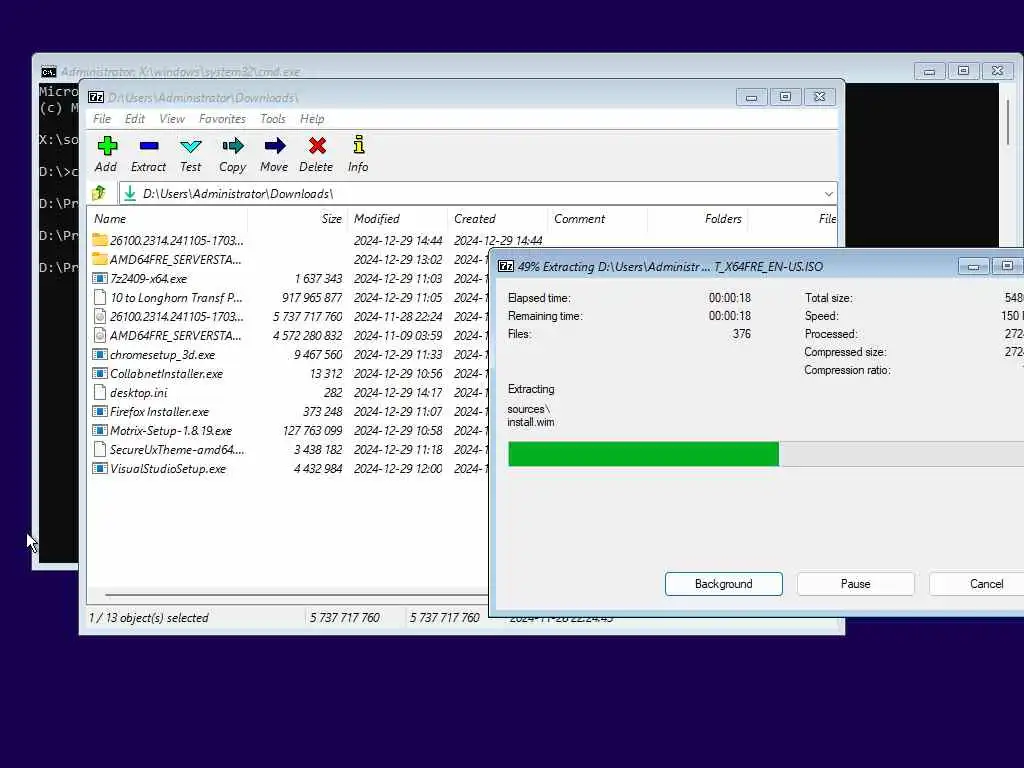Open the Edit menu
The width and height of the screenshot is (1024, 768).
135,119
